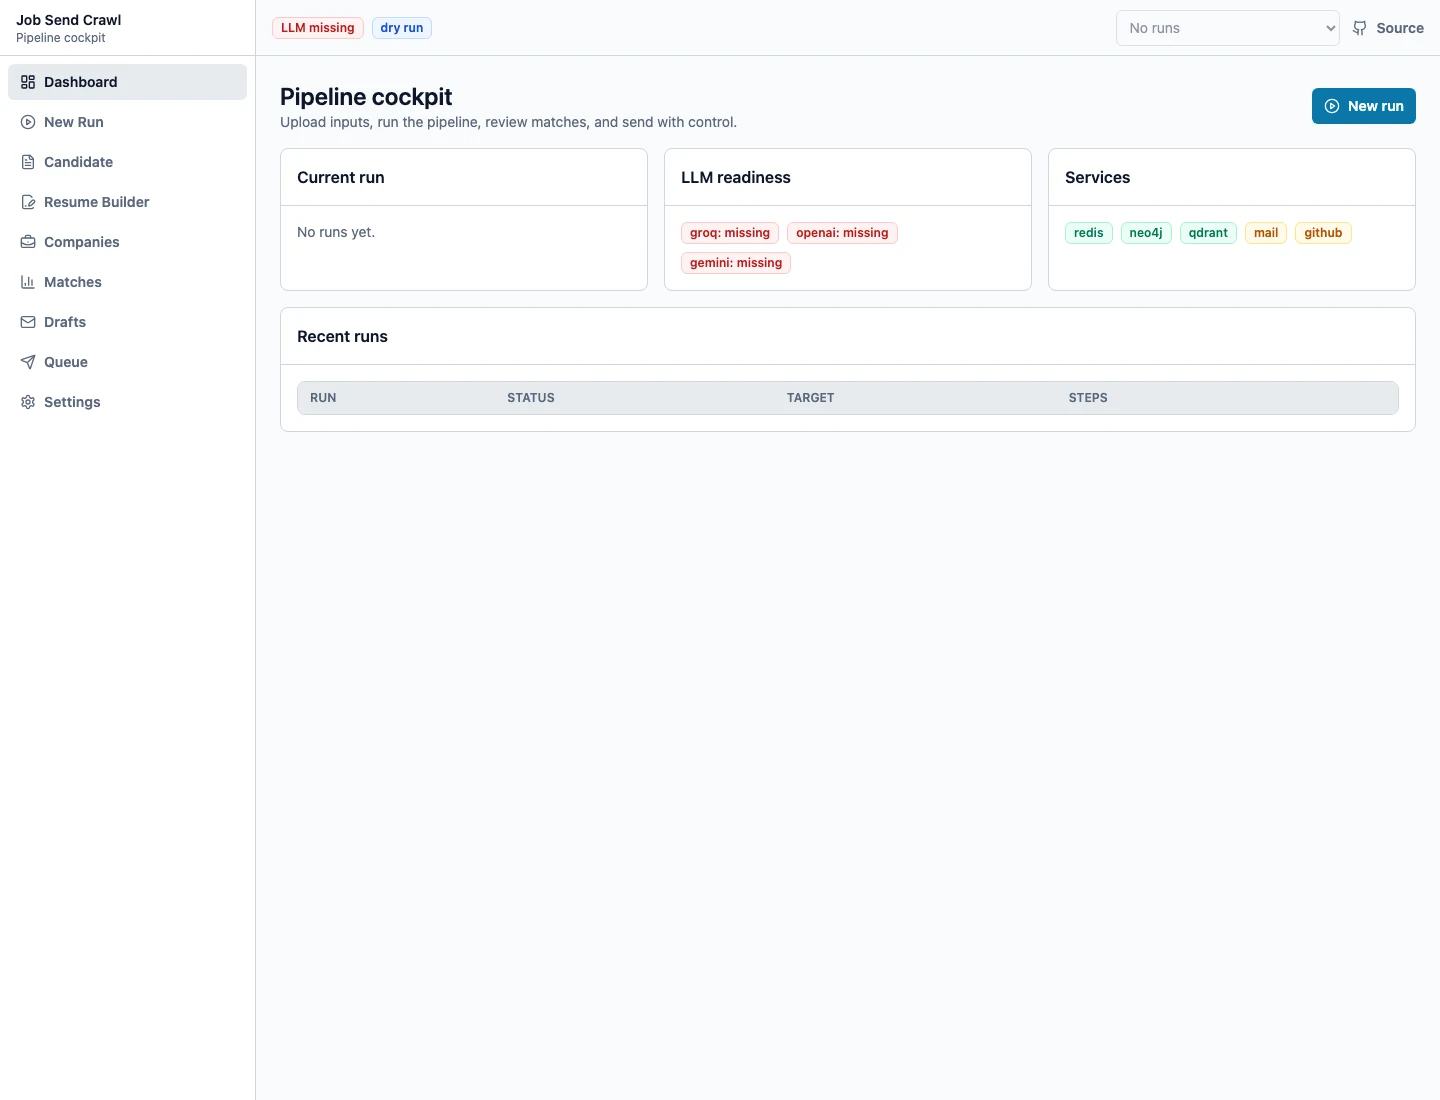Click the Queue paper-plane icon
Image resolution: width=1440 pixels, height=1100 pixels.
click(28, 362)
